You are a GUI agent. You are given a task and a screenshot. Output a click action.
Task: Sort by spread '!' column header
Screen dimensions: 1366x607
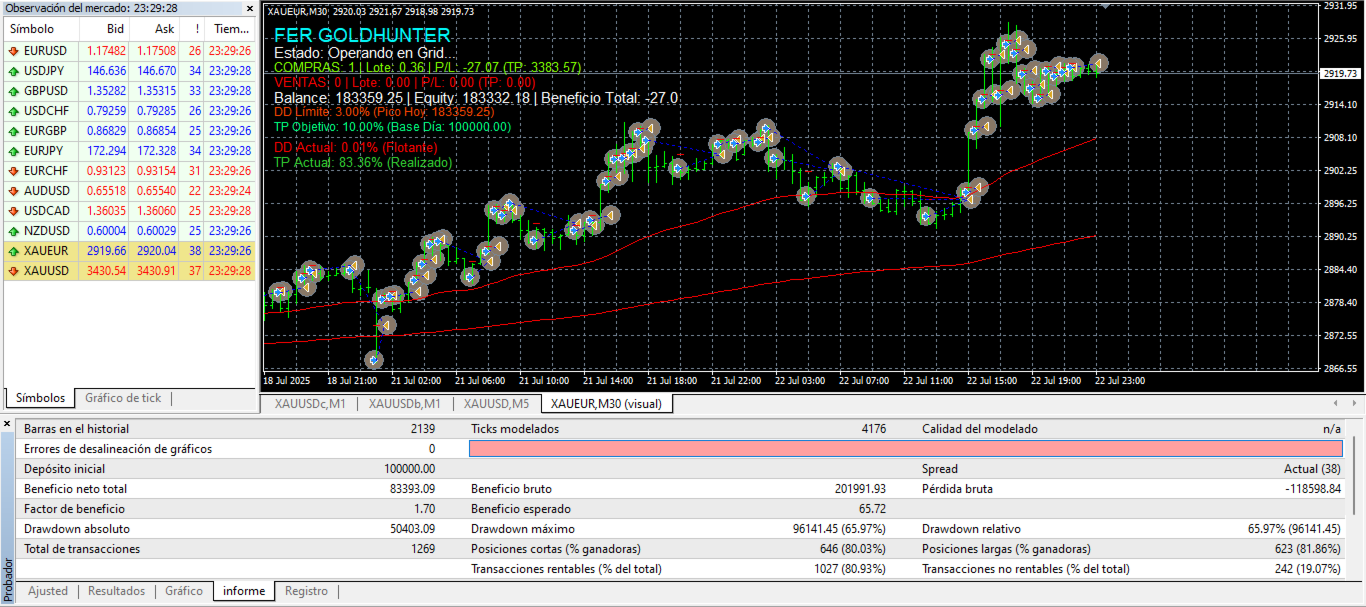point(193,29)
